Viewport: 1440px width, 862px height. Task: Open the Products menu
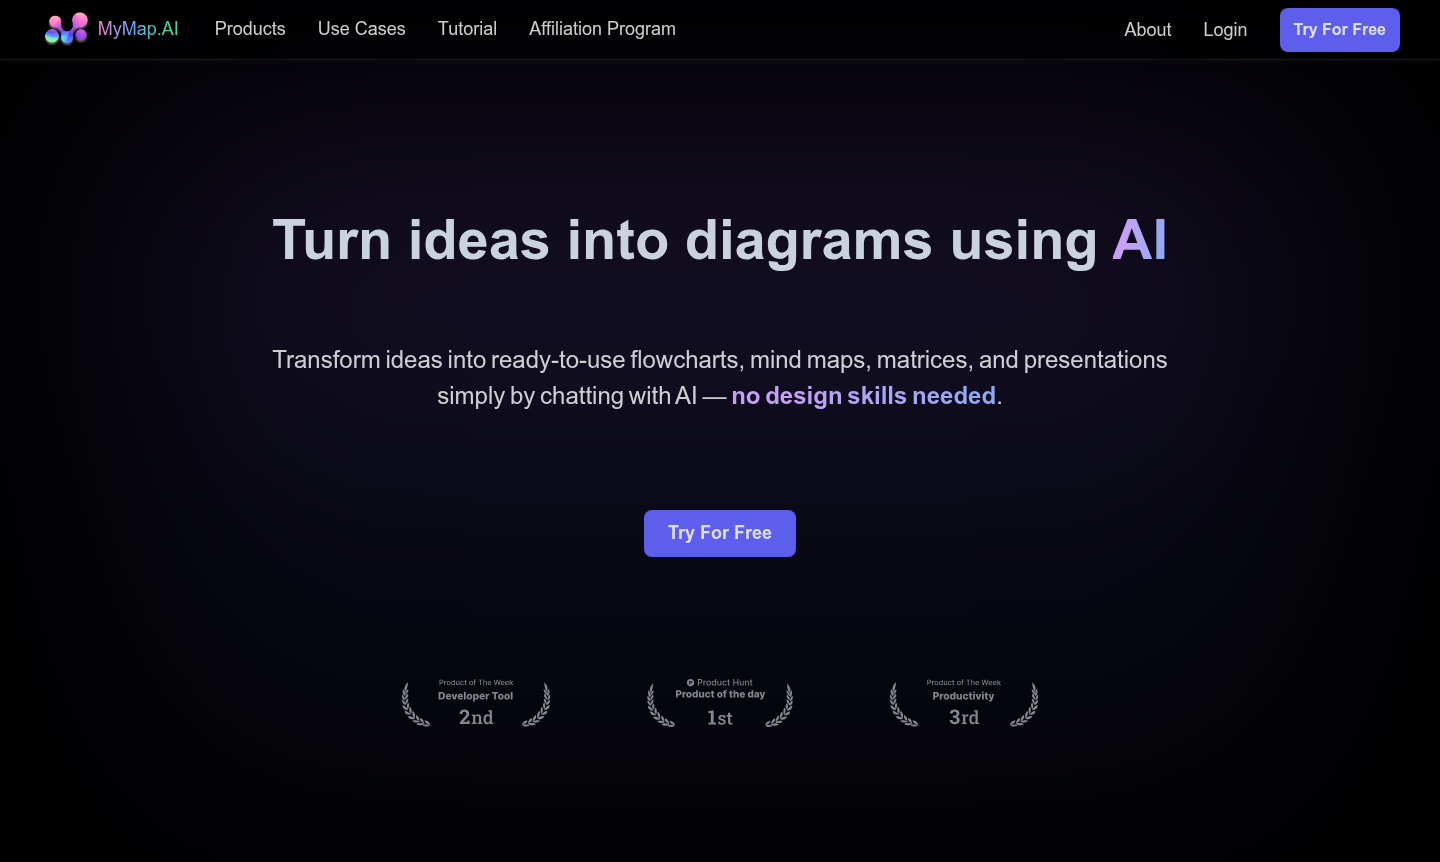coord(250,29)
